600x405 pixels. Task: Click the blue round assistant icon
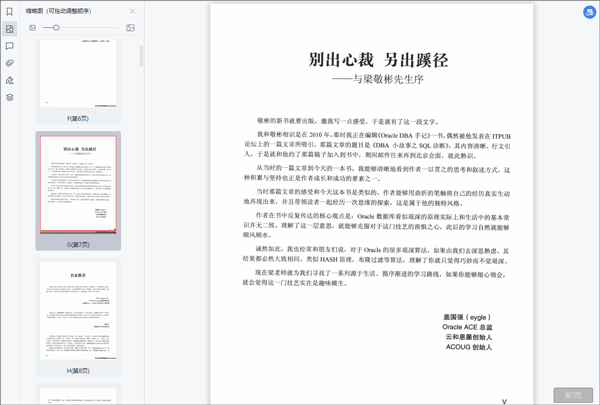(x=589, y=12)
